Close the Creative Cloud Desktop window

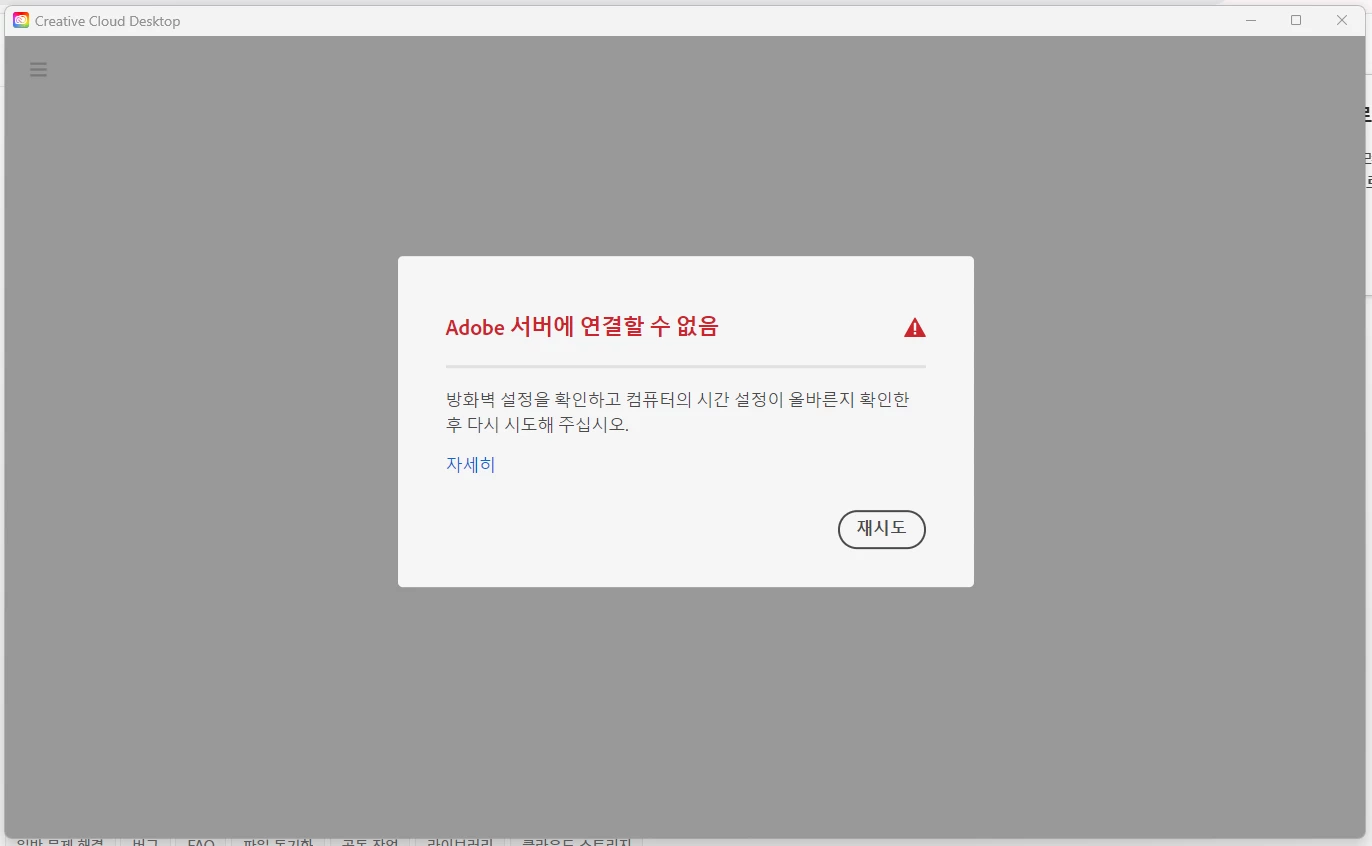(x=1342, y=20)
